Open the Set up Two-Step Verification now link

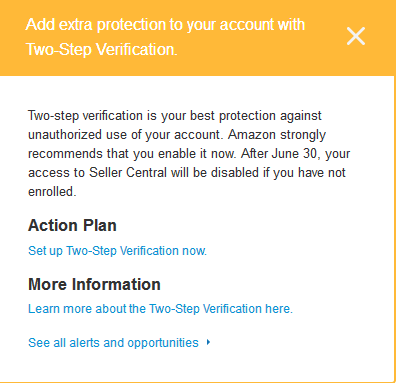pyautogui.click(x=117, y=251)
